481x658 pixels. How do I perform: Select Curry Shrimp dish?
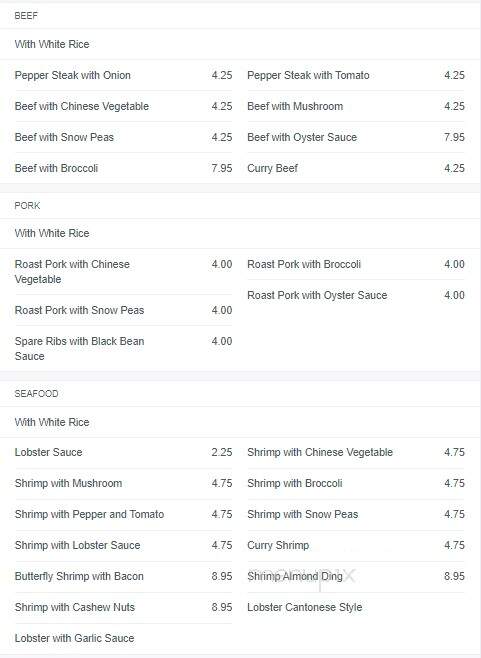(278, 546)
